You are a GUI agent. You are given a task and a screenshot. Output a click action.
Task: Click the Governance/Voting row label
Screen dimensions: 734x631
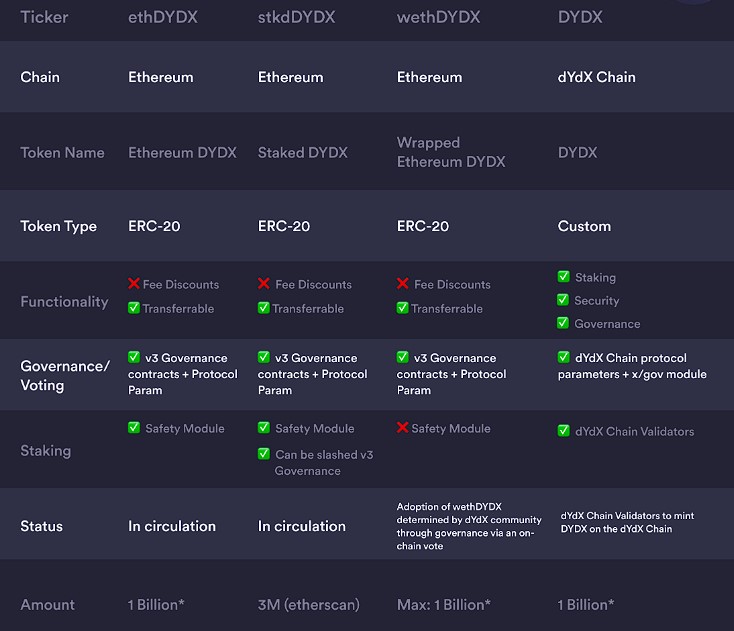[65, 375]
